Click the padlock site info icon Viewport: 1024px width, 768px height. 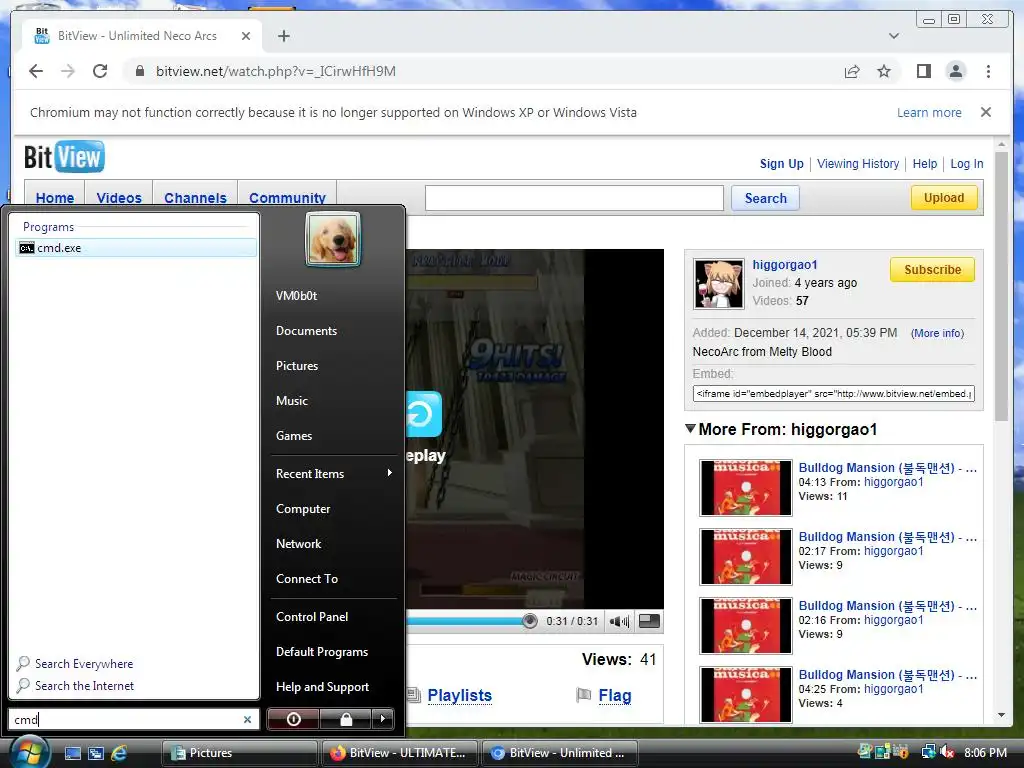coord(140,71)
